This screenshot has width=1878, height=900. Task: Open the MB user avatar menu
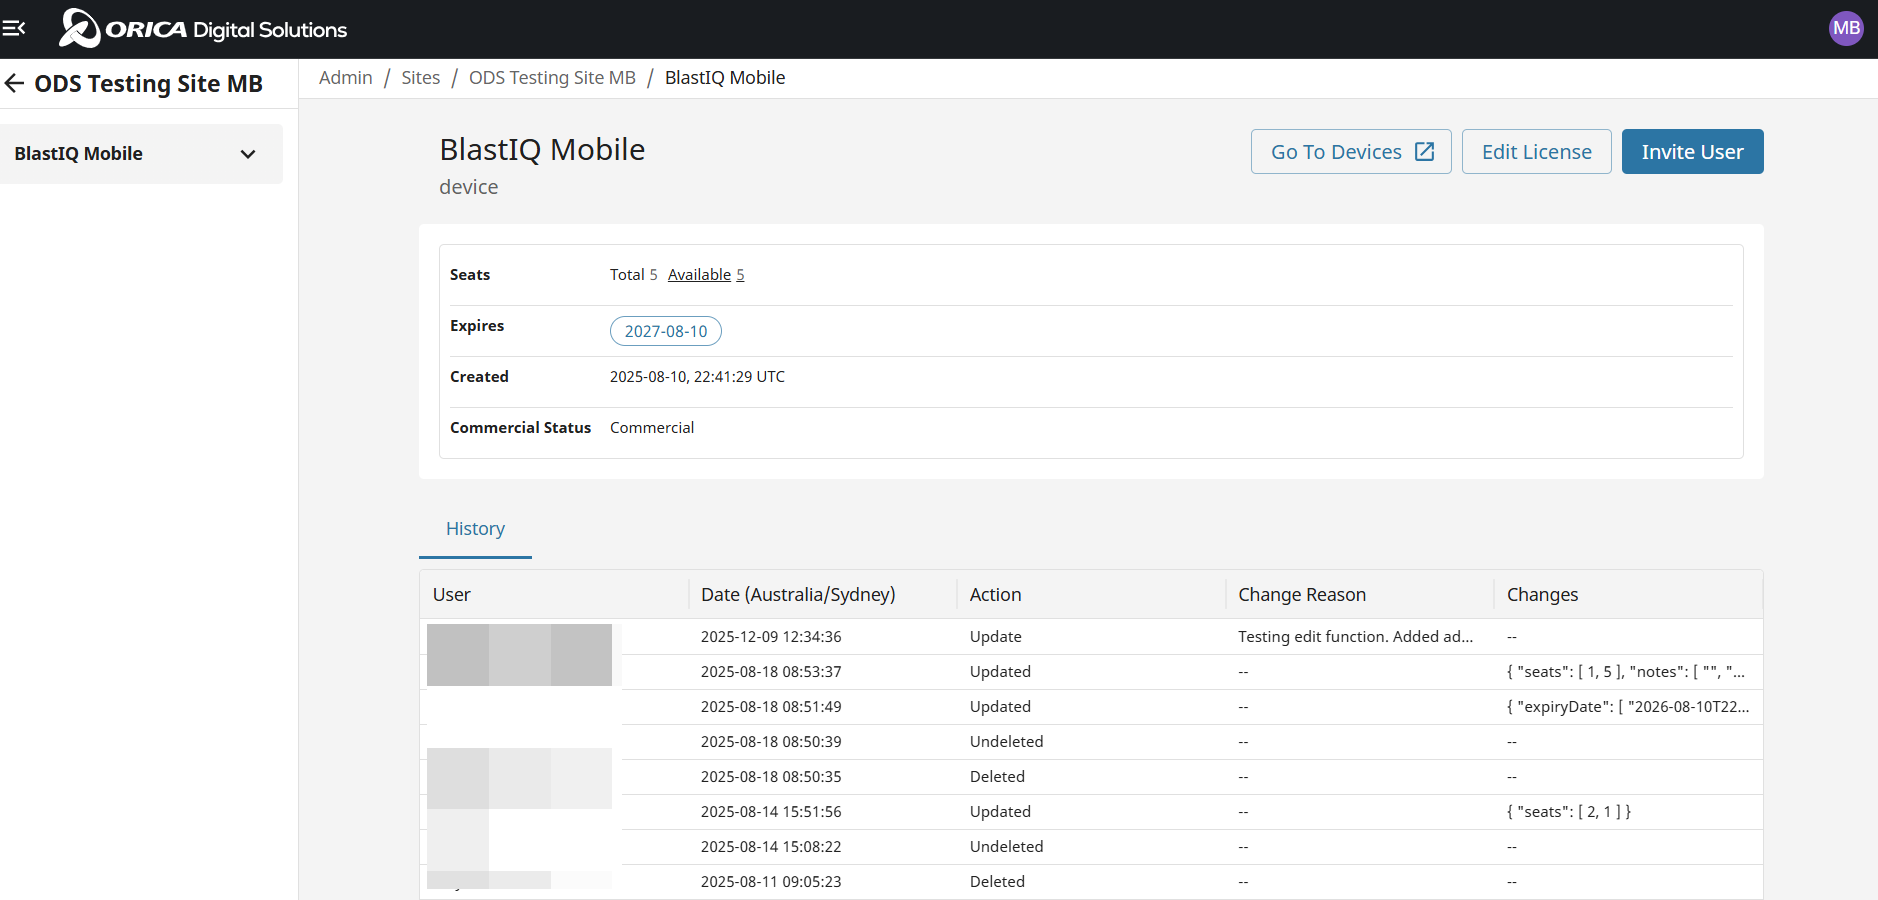[x=1846, y=28]
